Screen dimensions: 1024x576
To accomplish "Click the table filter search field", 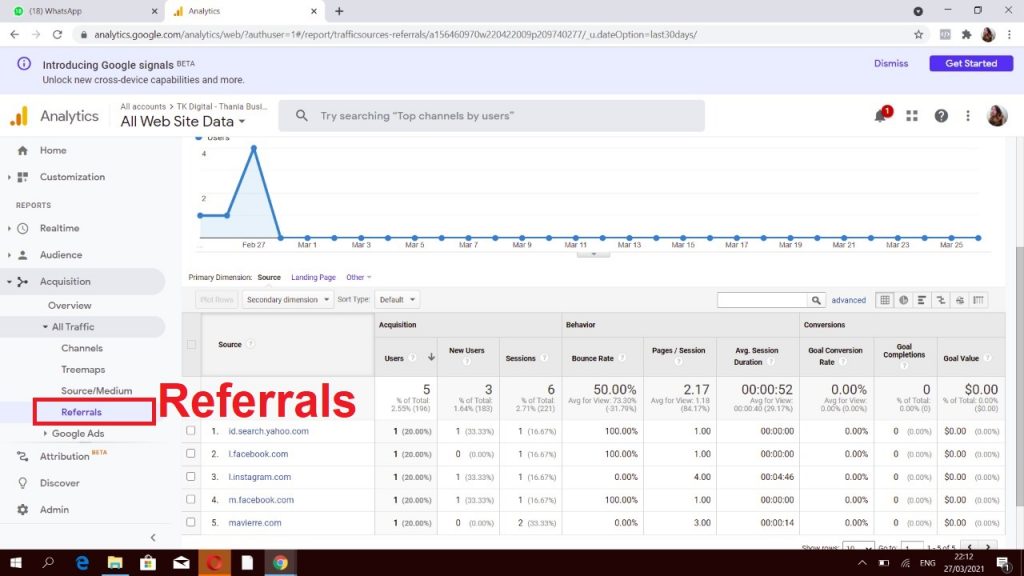I will click(x=761, y=300).
